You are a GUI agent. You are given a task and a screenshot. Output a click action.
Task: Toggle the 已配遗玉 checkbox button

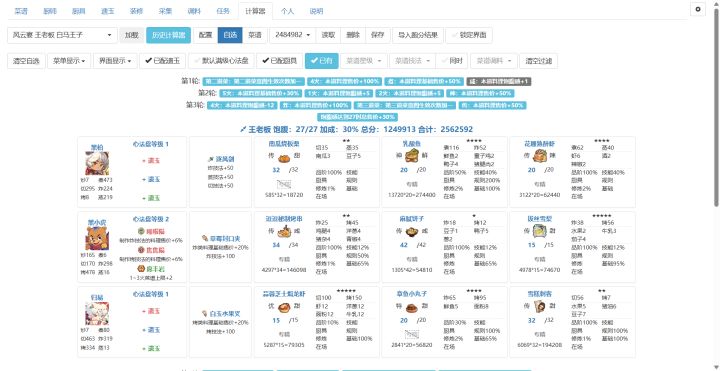pos(163,61)
